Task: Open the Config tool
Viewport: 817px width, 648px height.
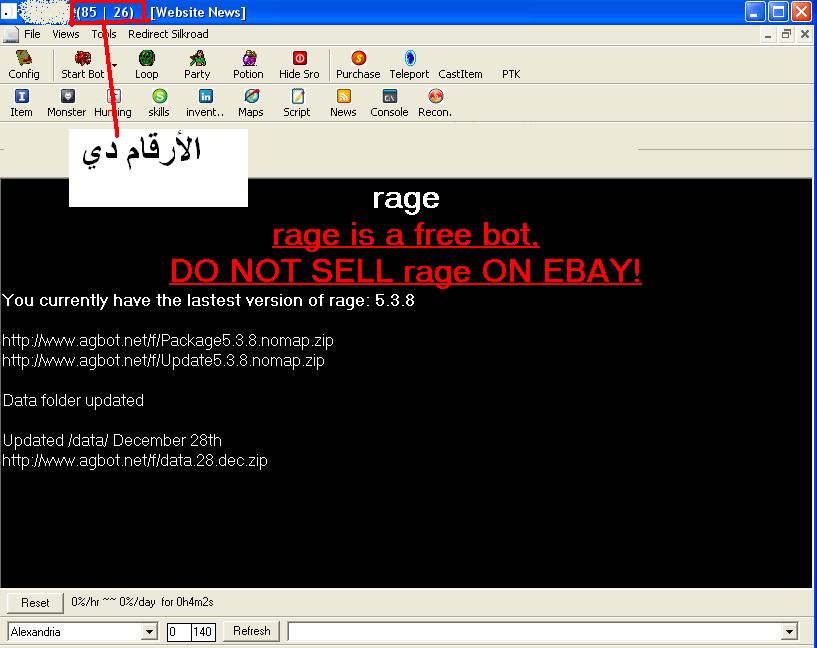Action: coord(23,65)
